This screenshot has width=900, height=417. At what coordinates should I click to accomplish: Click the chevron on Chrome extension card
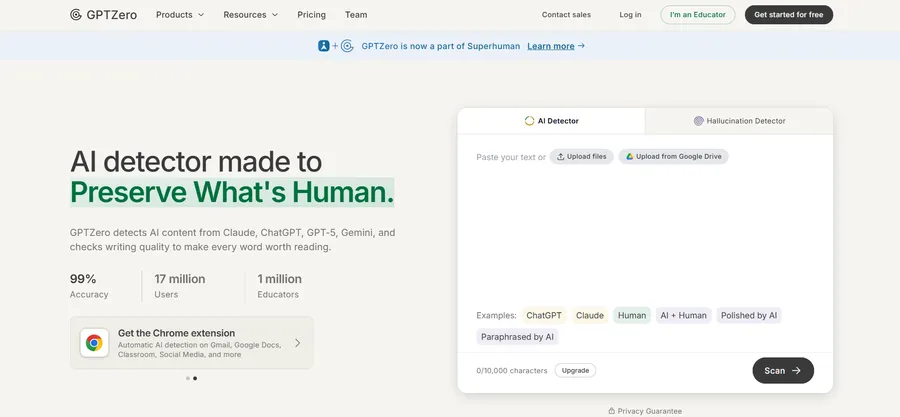point(297,343)
